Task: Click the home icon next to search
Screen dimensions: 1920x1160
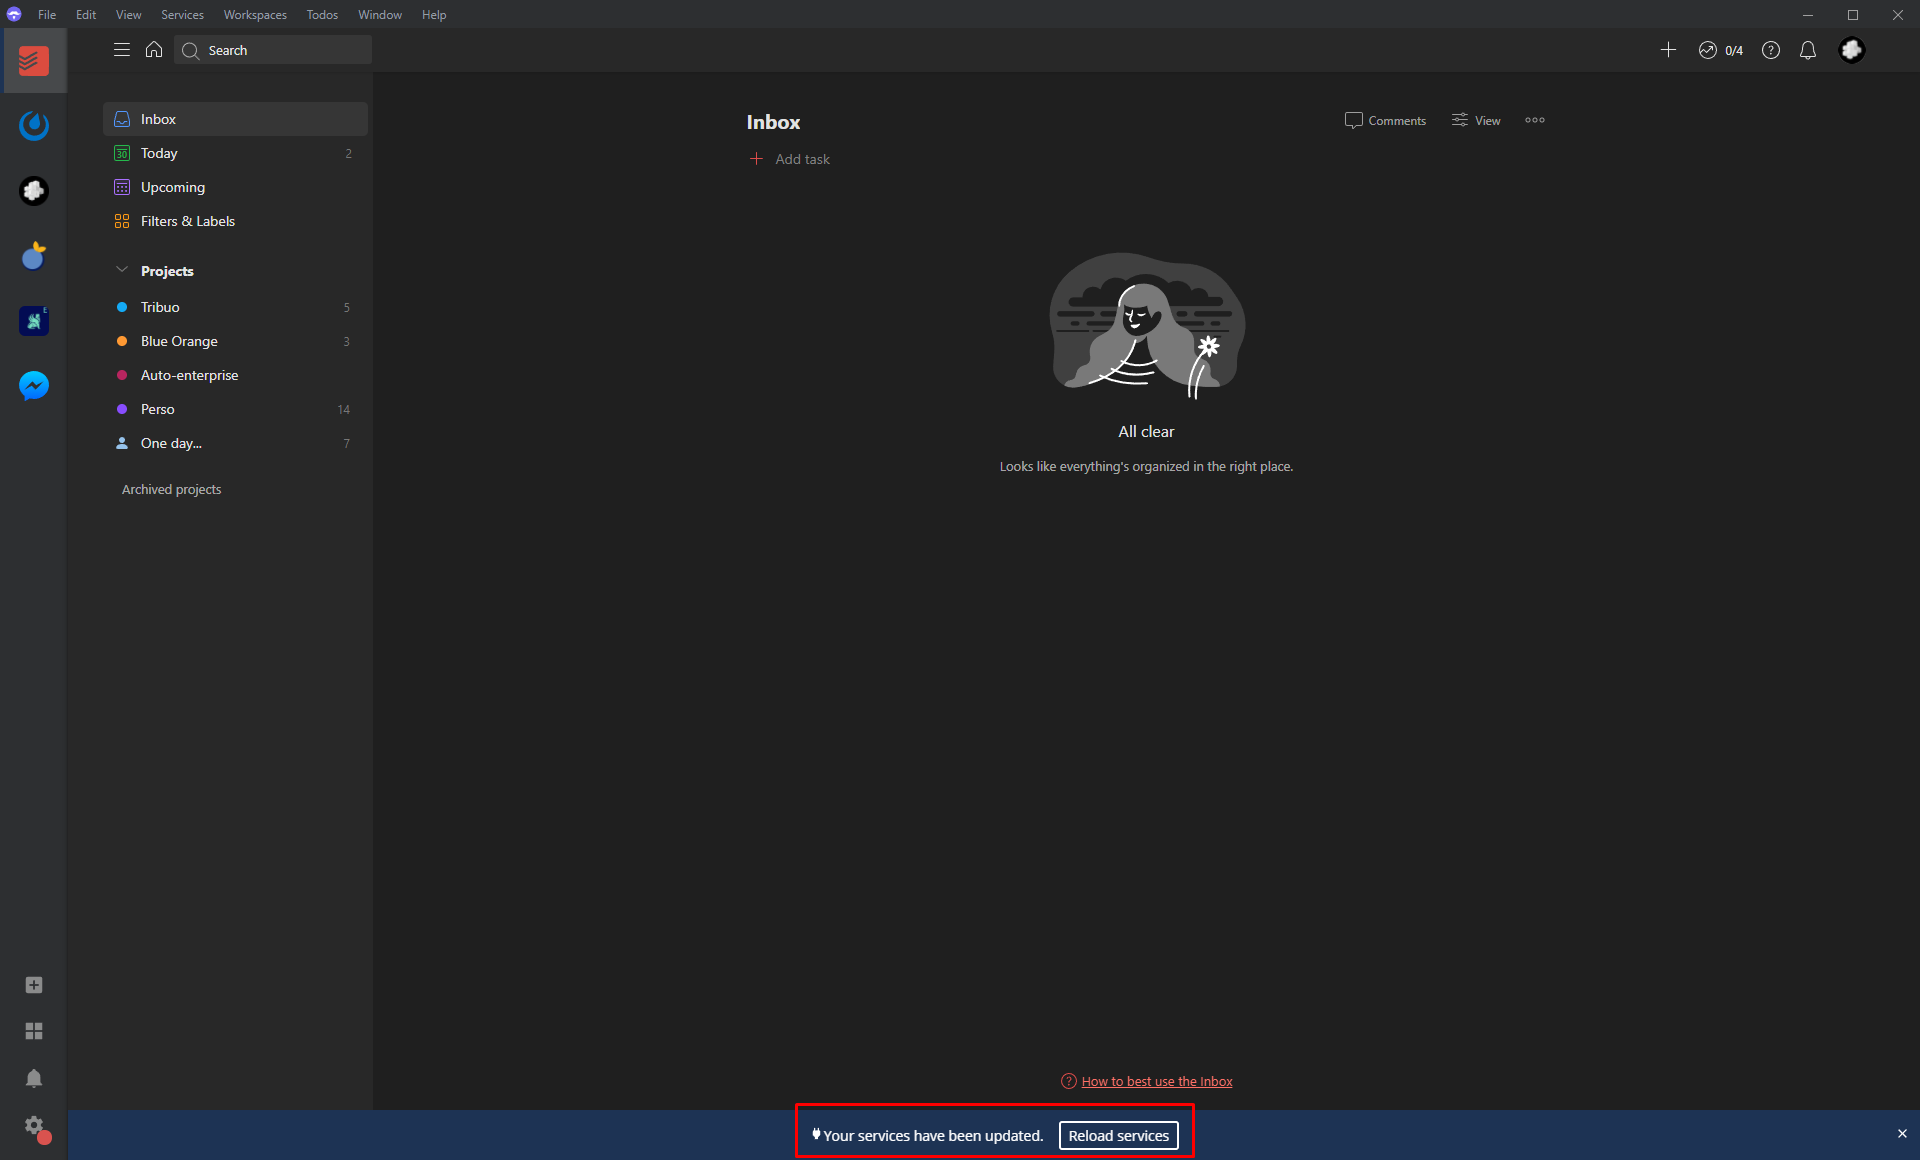Action: coord(153,49)
